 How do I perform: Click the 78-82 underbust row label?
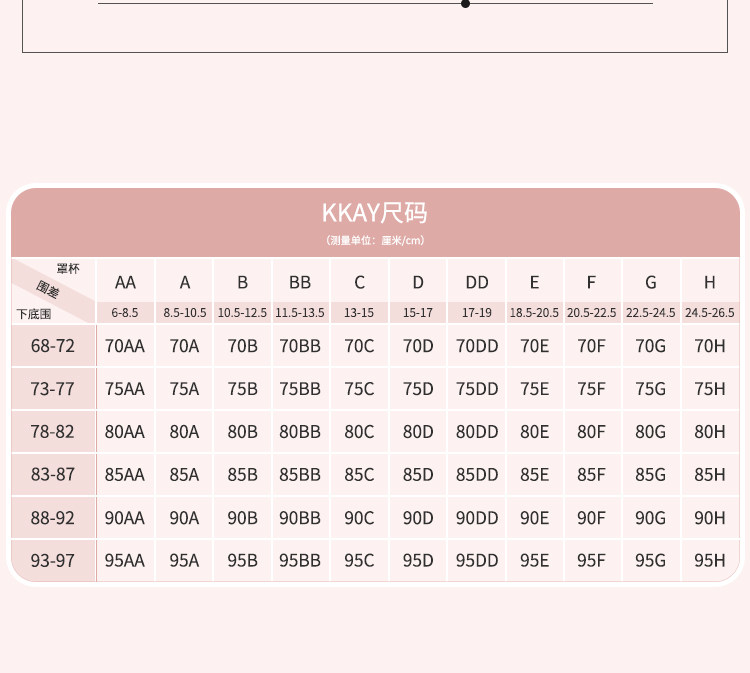(53, 431)
